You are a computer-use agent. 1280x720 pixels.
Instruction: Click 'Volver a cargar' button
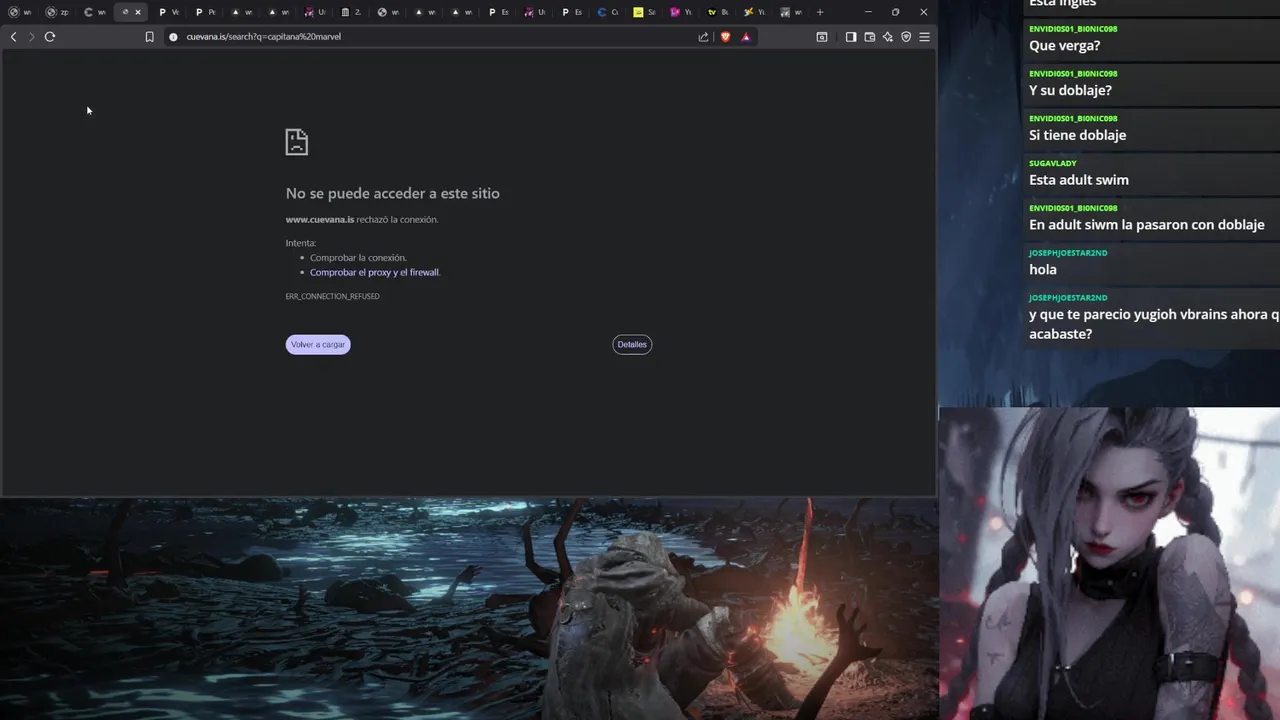click(318, 344)
